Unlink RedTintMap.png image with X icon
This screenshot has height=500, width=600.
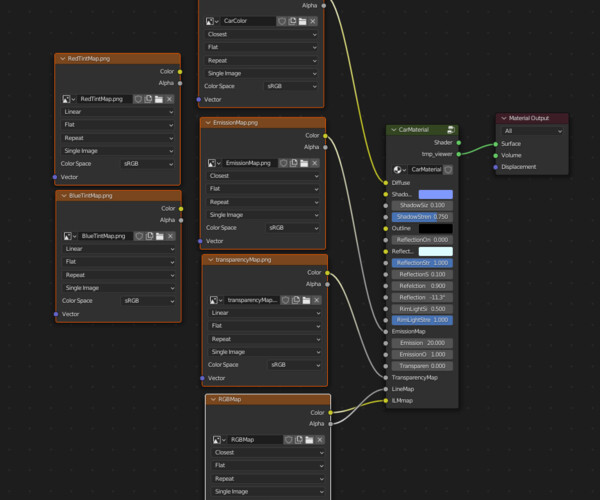pos(169,99)
